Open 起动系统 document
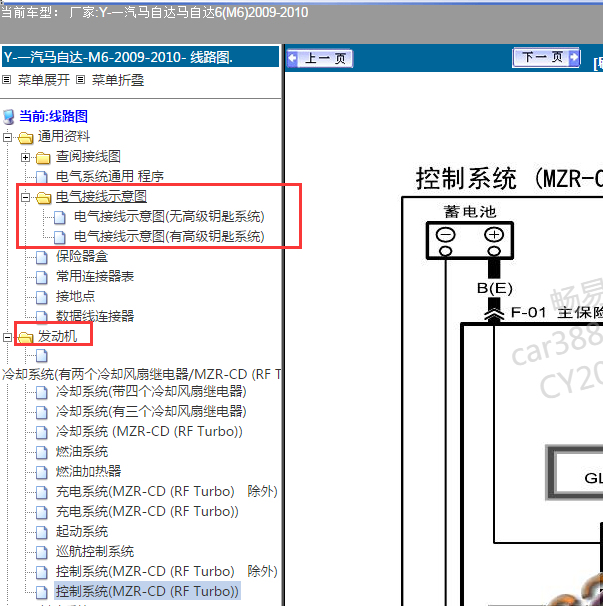The image size is (603, 606). click(x=82, y=531)
